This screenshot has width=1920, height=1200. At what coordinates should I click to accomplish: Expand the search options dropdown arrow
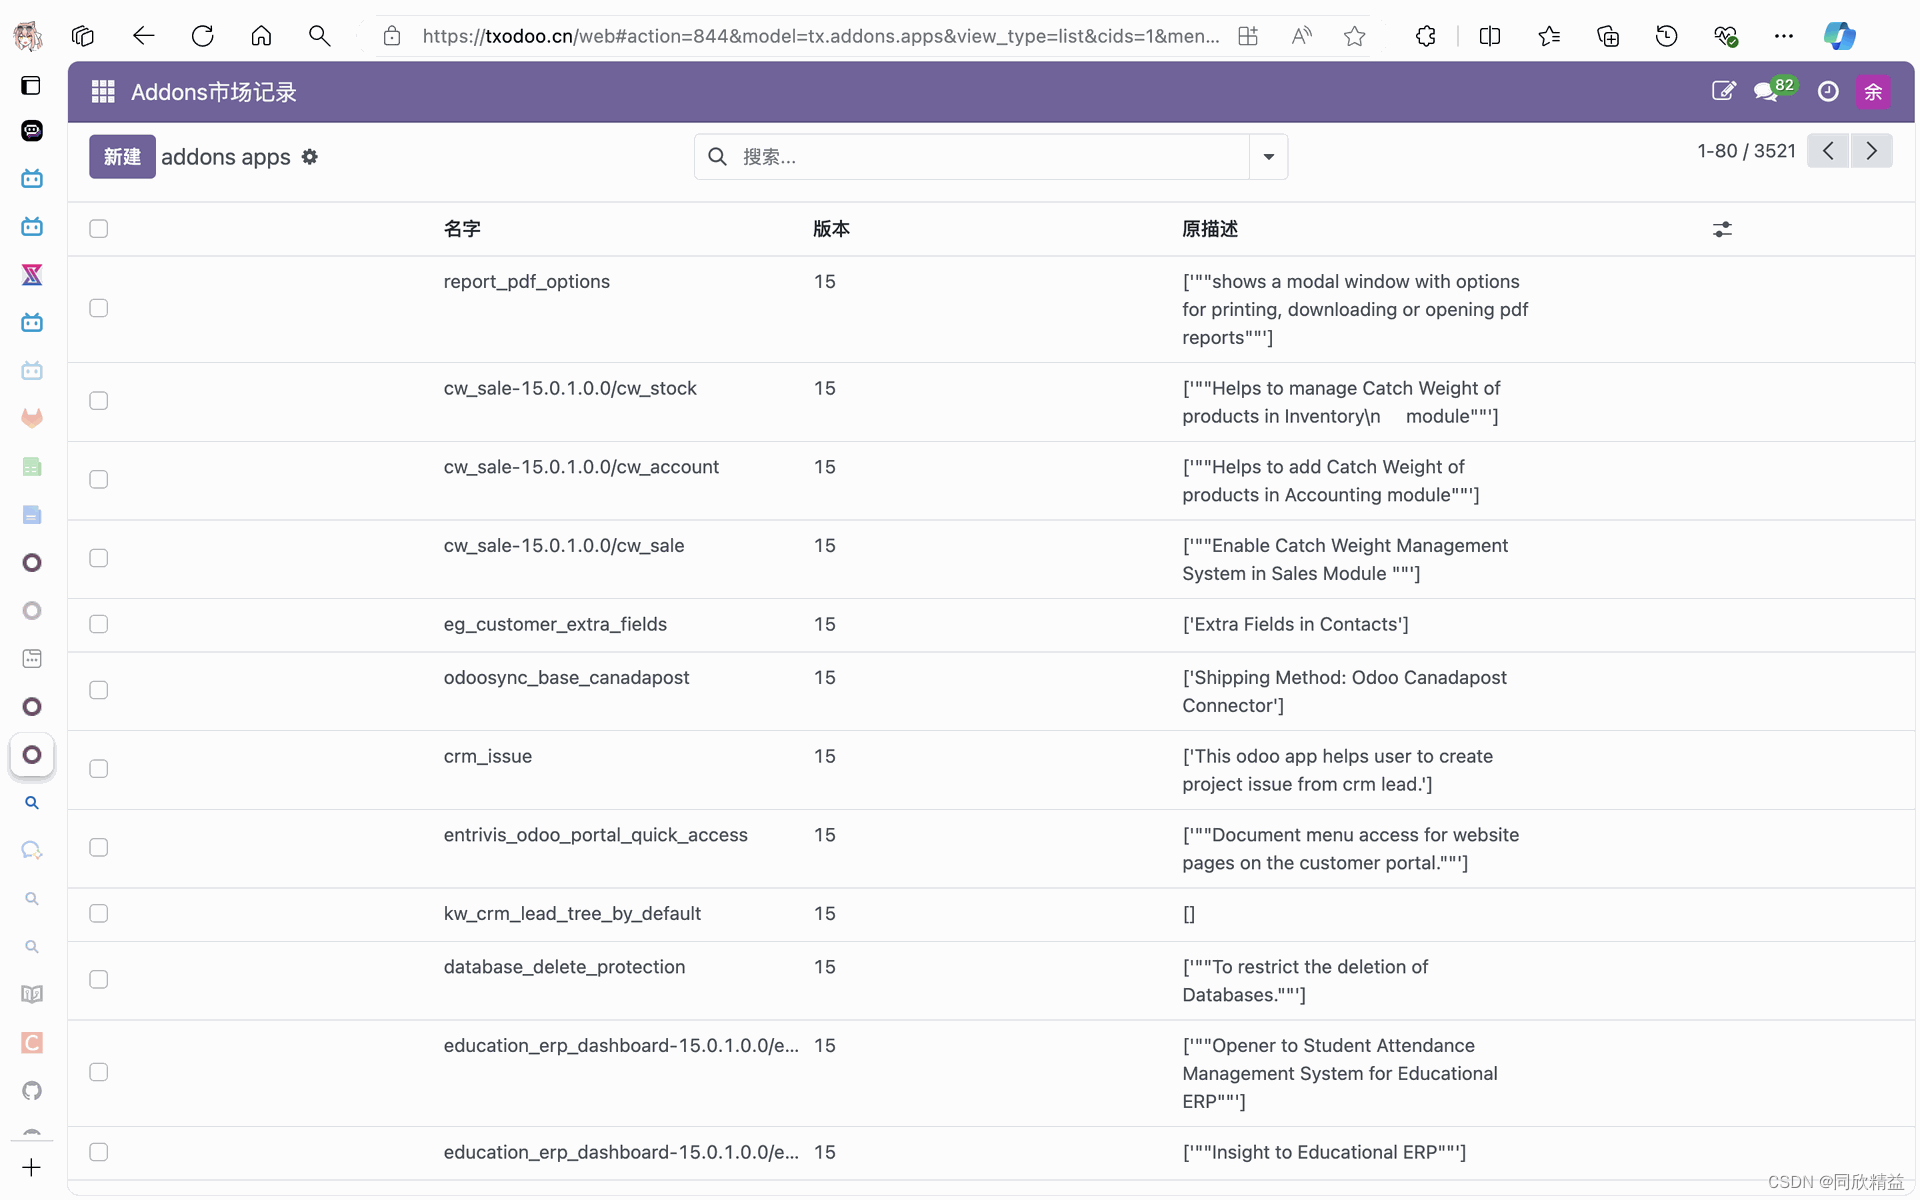pos(1268,157)
